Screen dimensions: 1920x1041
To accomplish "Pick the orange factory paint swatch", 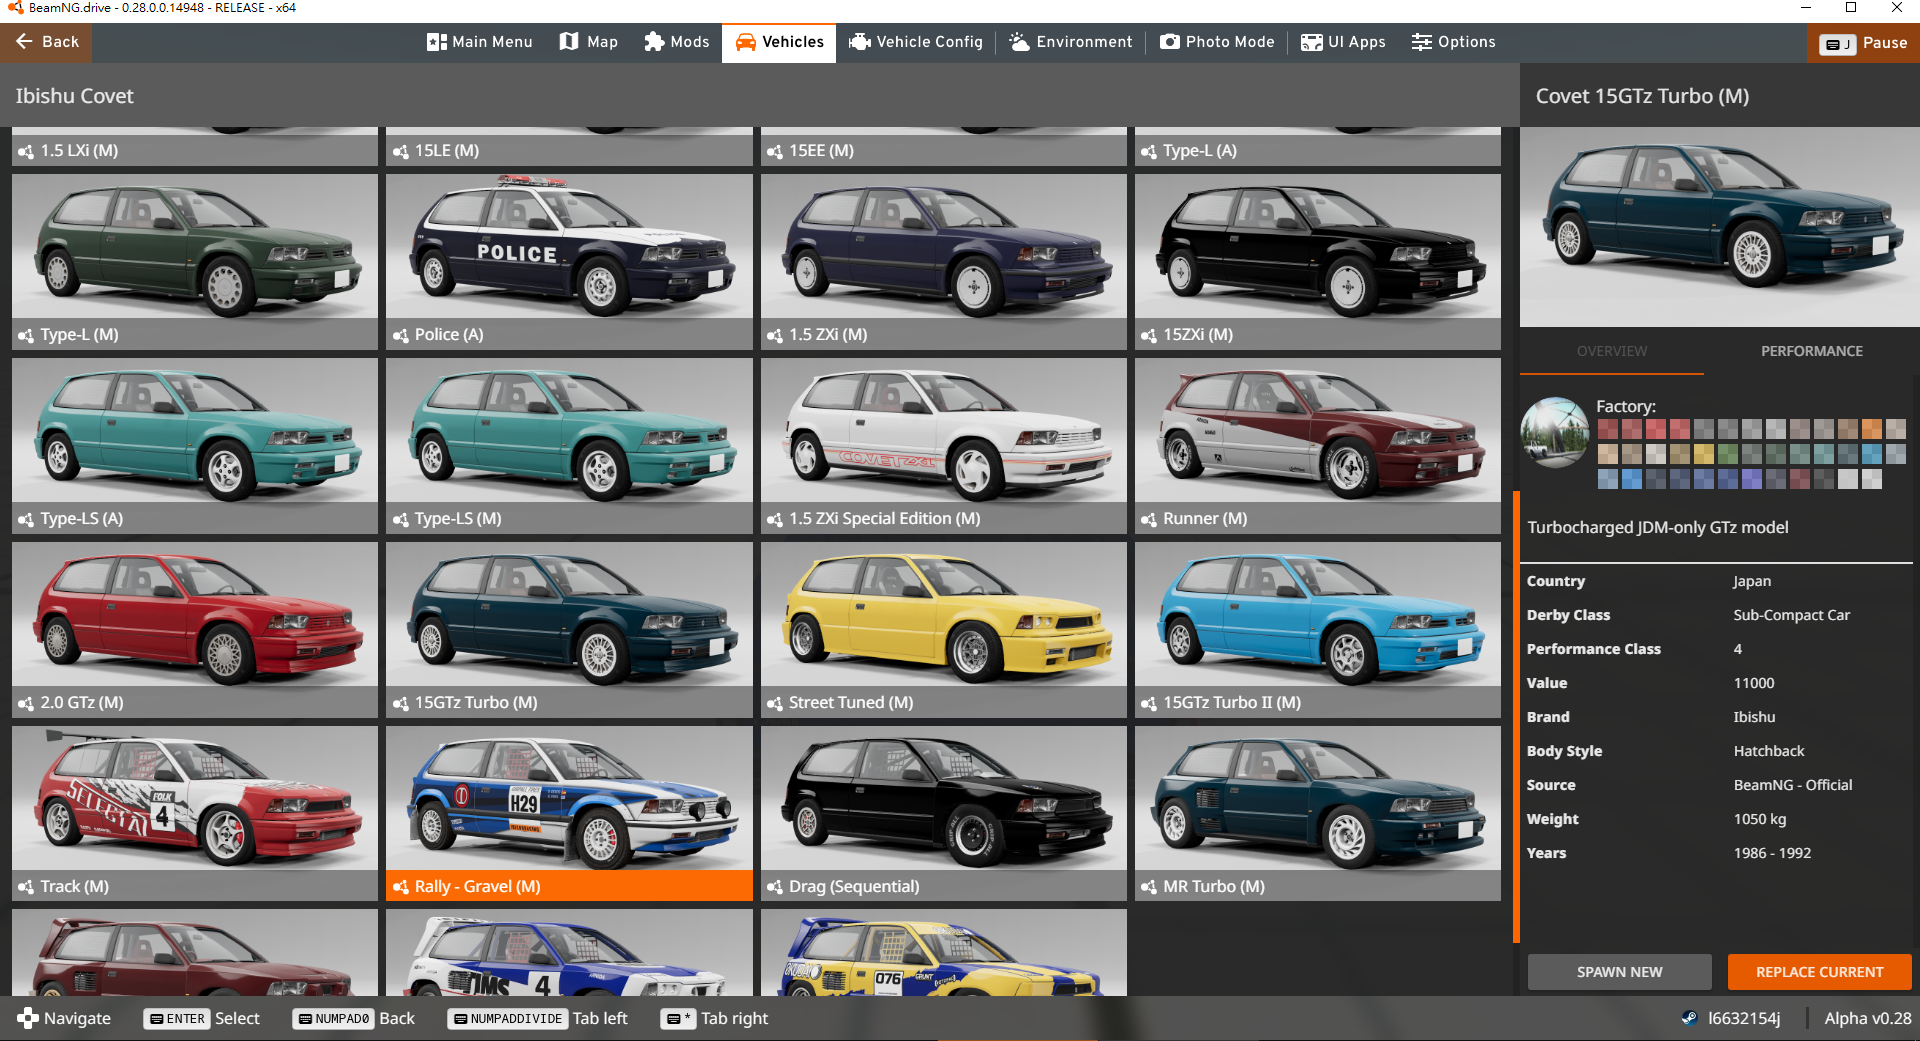I will (1871, 430).
